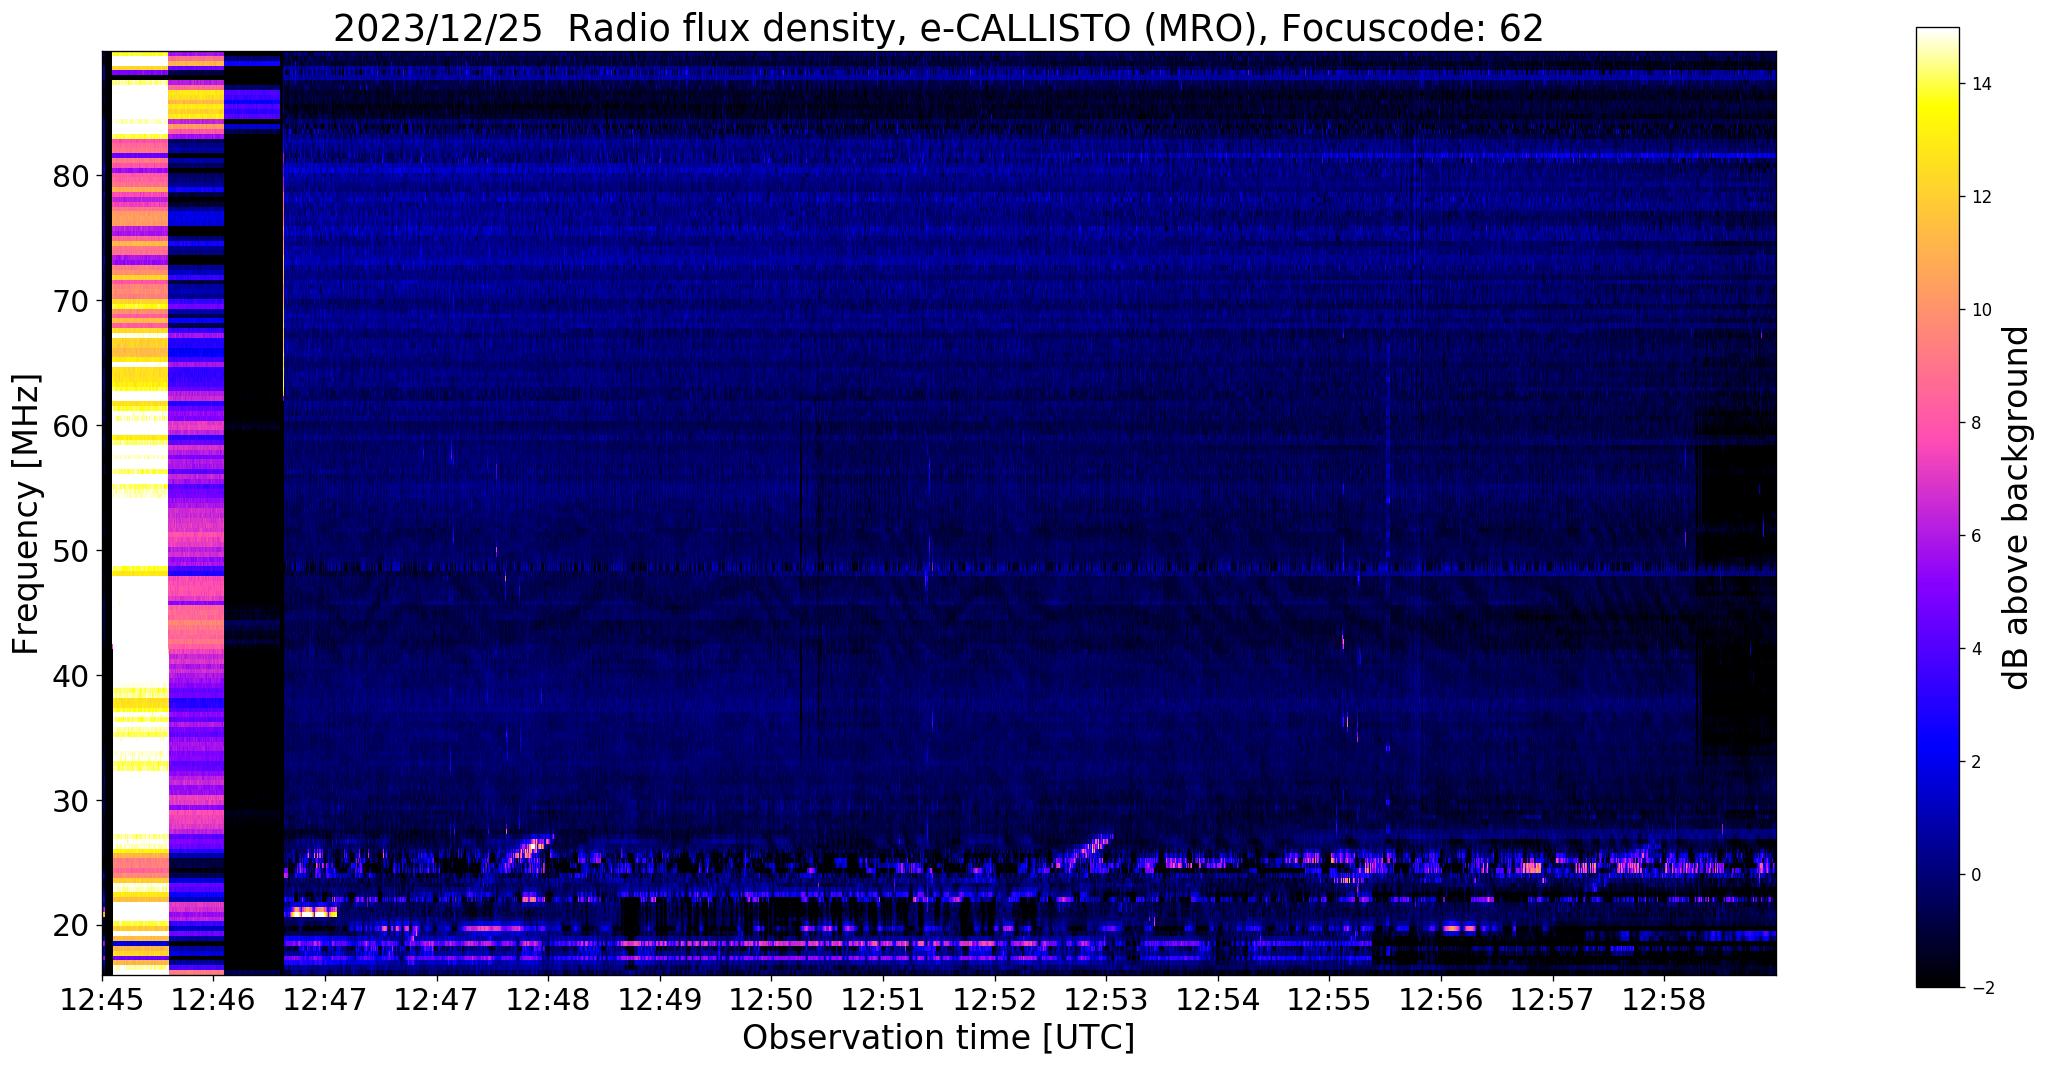Click the colorbar tick value 2
This screenshot has width=2047, height=1067.
pyautogui.click(x=1975, y=762)
